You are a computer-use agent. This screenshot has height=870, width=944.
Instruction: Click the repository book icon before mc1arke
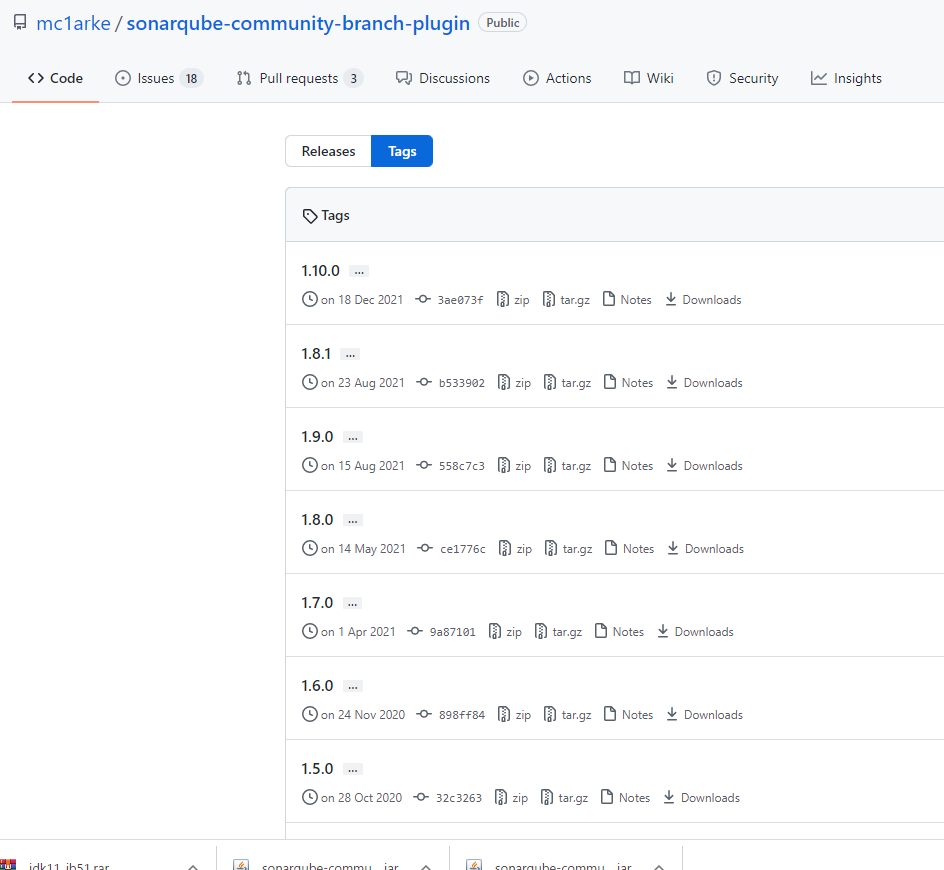[x=19, y=21]
